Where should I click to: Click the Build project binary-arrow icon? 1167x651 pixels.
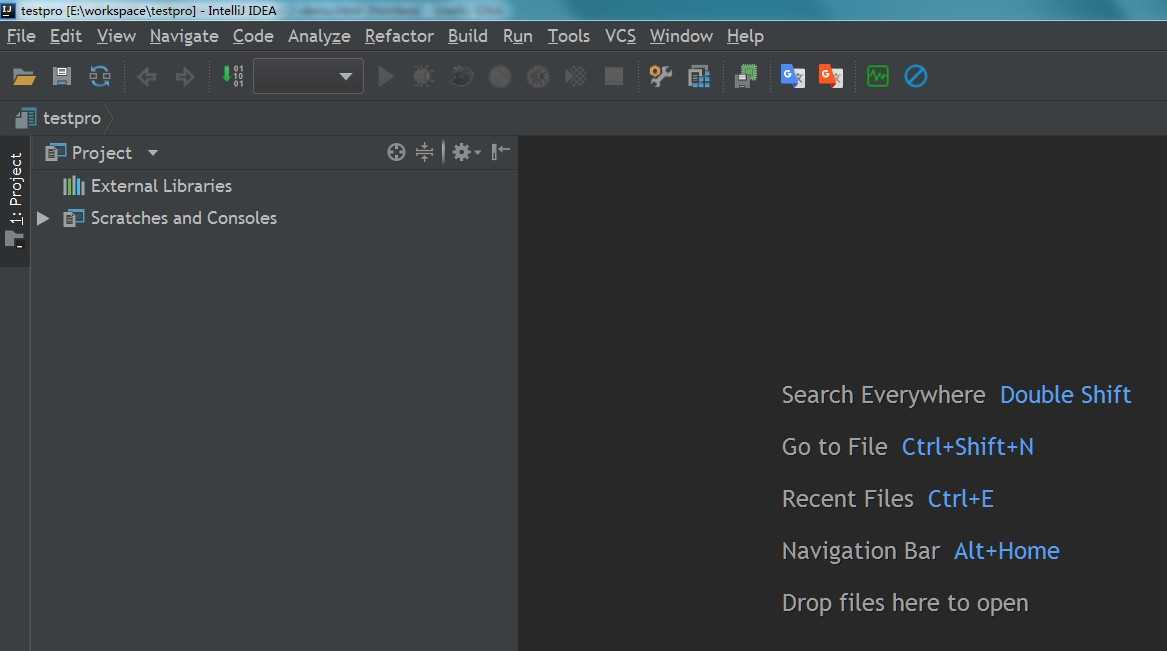233,76
